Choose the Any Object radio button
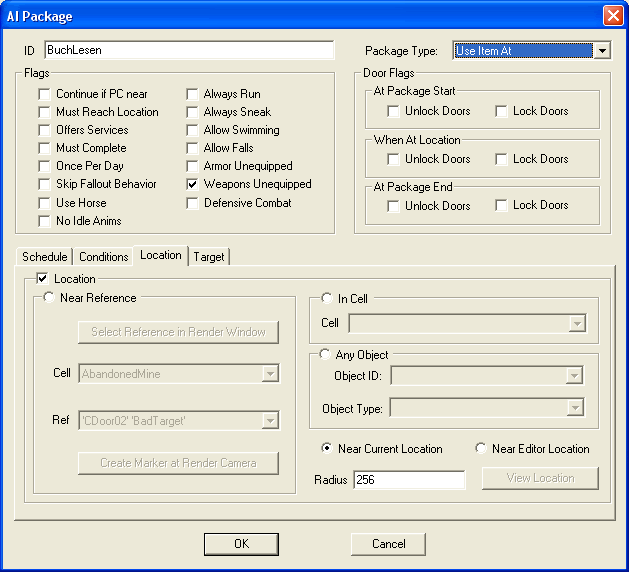629x572 pixels. point(327,354)
